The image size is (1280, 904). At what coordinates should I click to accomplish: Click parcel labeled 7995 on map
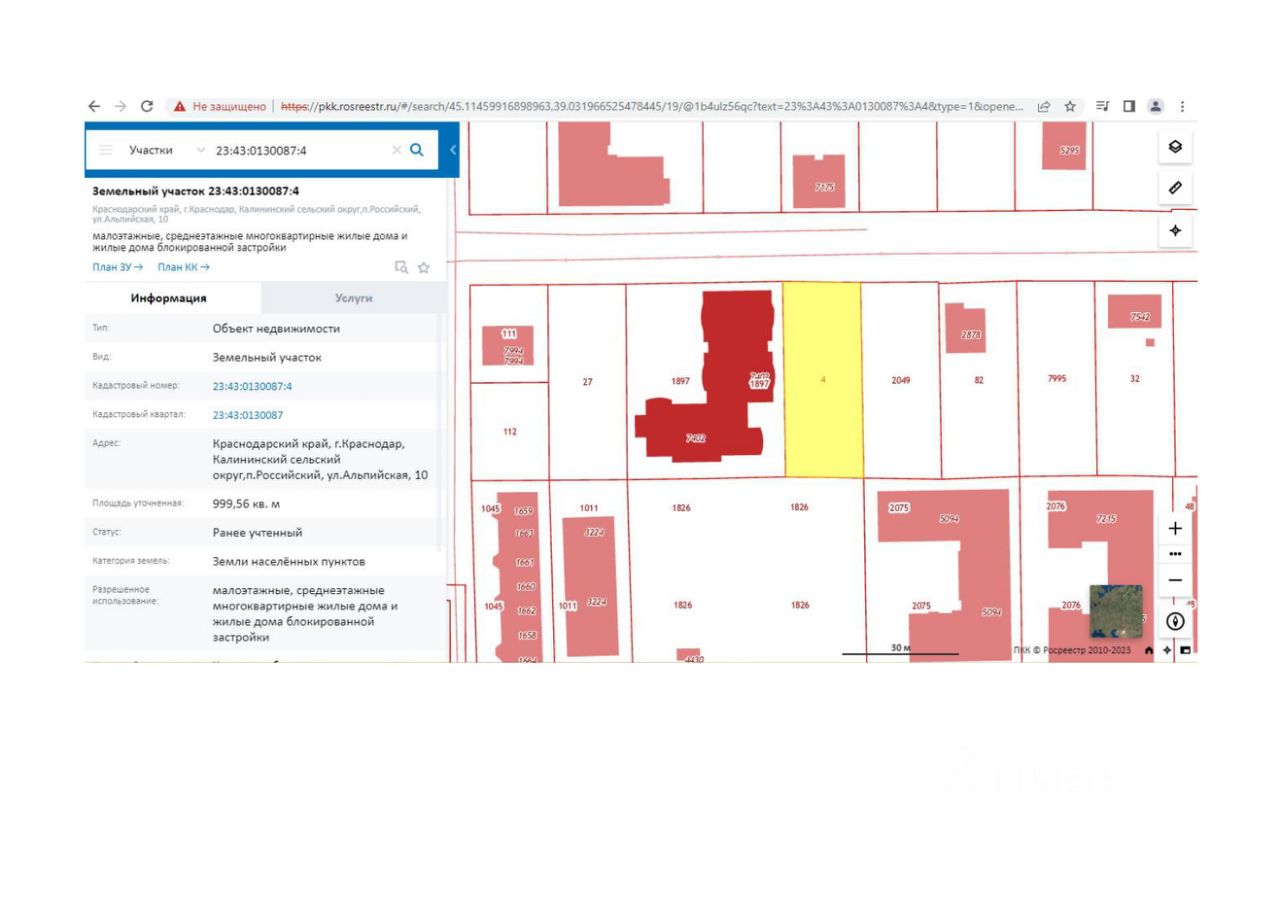click(1057, 379)
